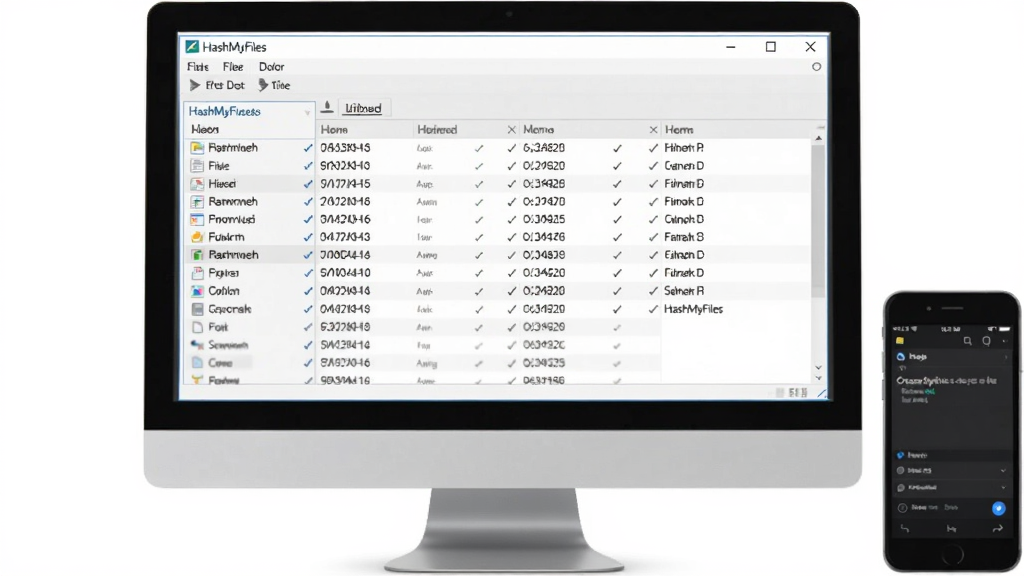1024x576 pixels.
Task: Click the Gaeonals row name
Action: [x=230, y=309]
